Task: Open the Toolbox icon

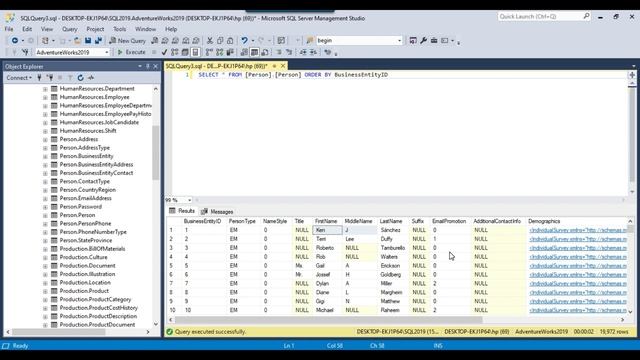Action: pyautogui.click(x=434, y=40)
